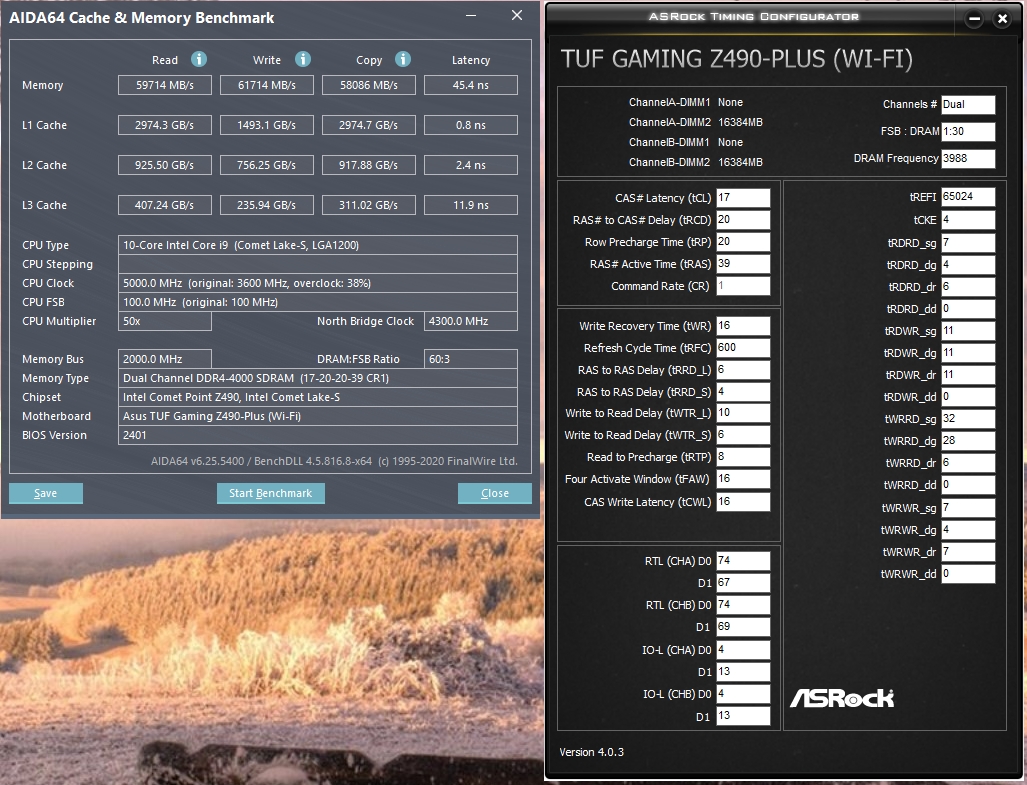Click the Motherboard Asus TUF Gaming field

click(x=318, y=416)
